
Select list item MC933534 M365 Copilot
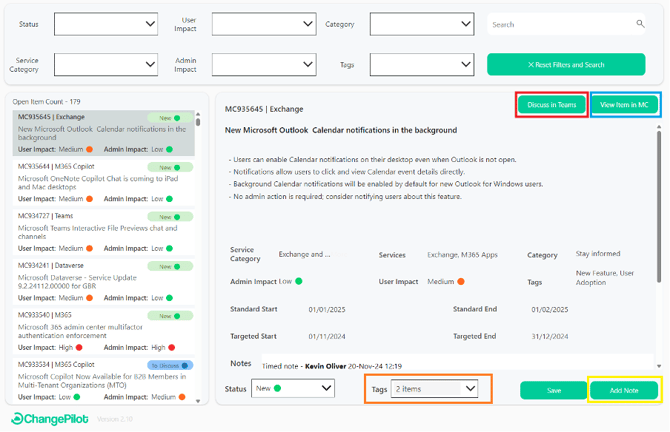click(103, 380)
